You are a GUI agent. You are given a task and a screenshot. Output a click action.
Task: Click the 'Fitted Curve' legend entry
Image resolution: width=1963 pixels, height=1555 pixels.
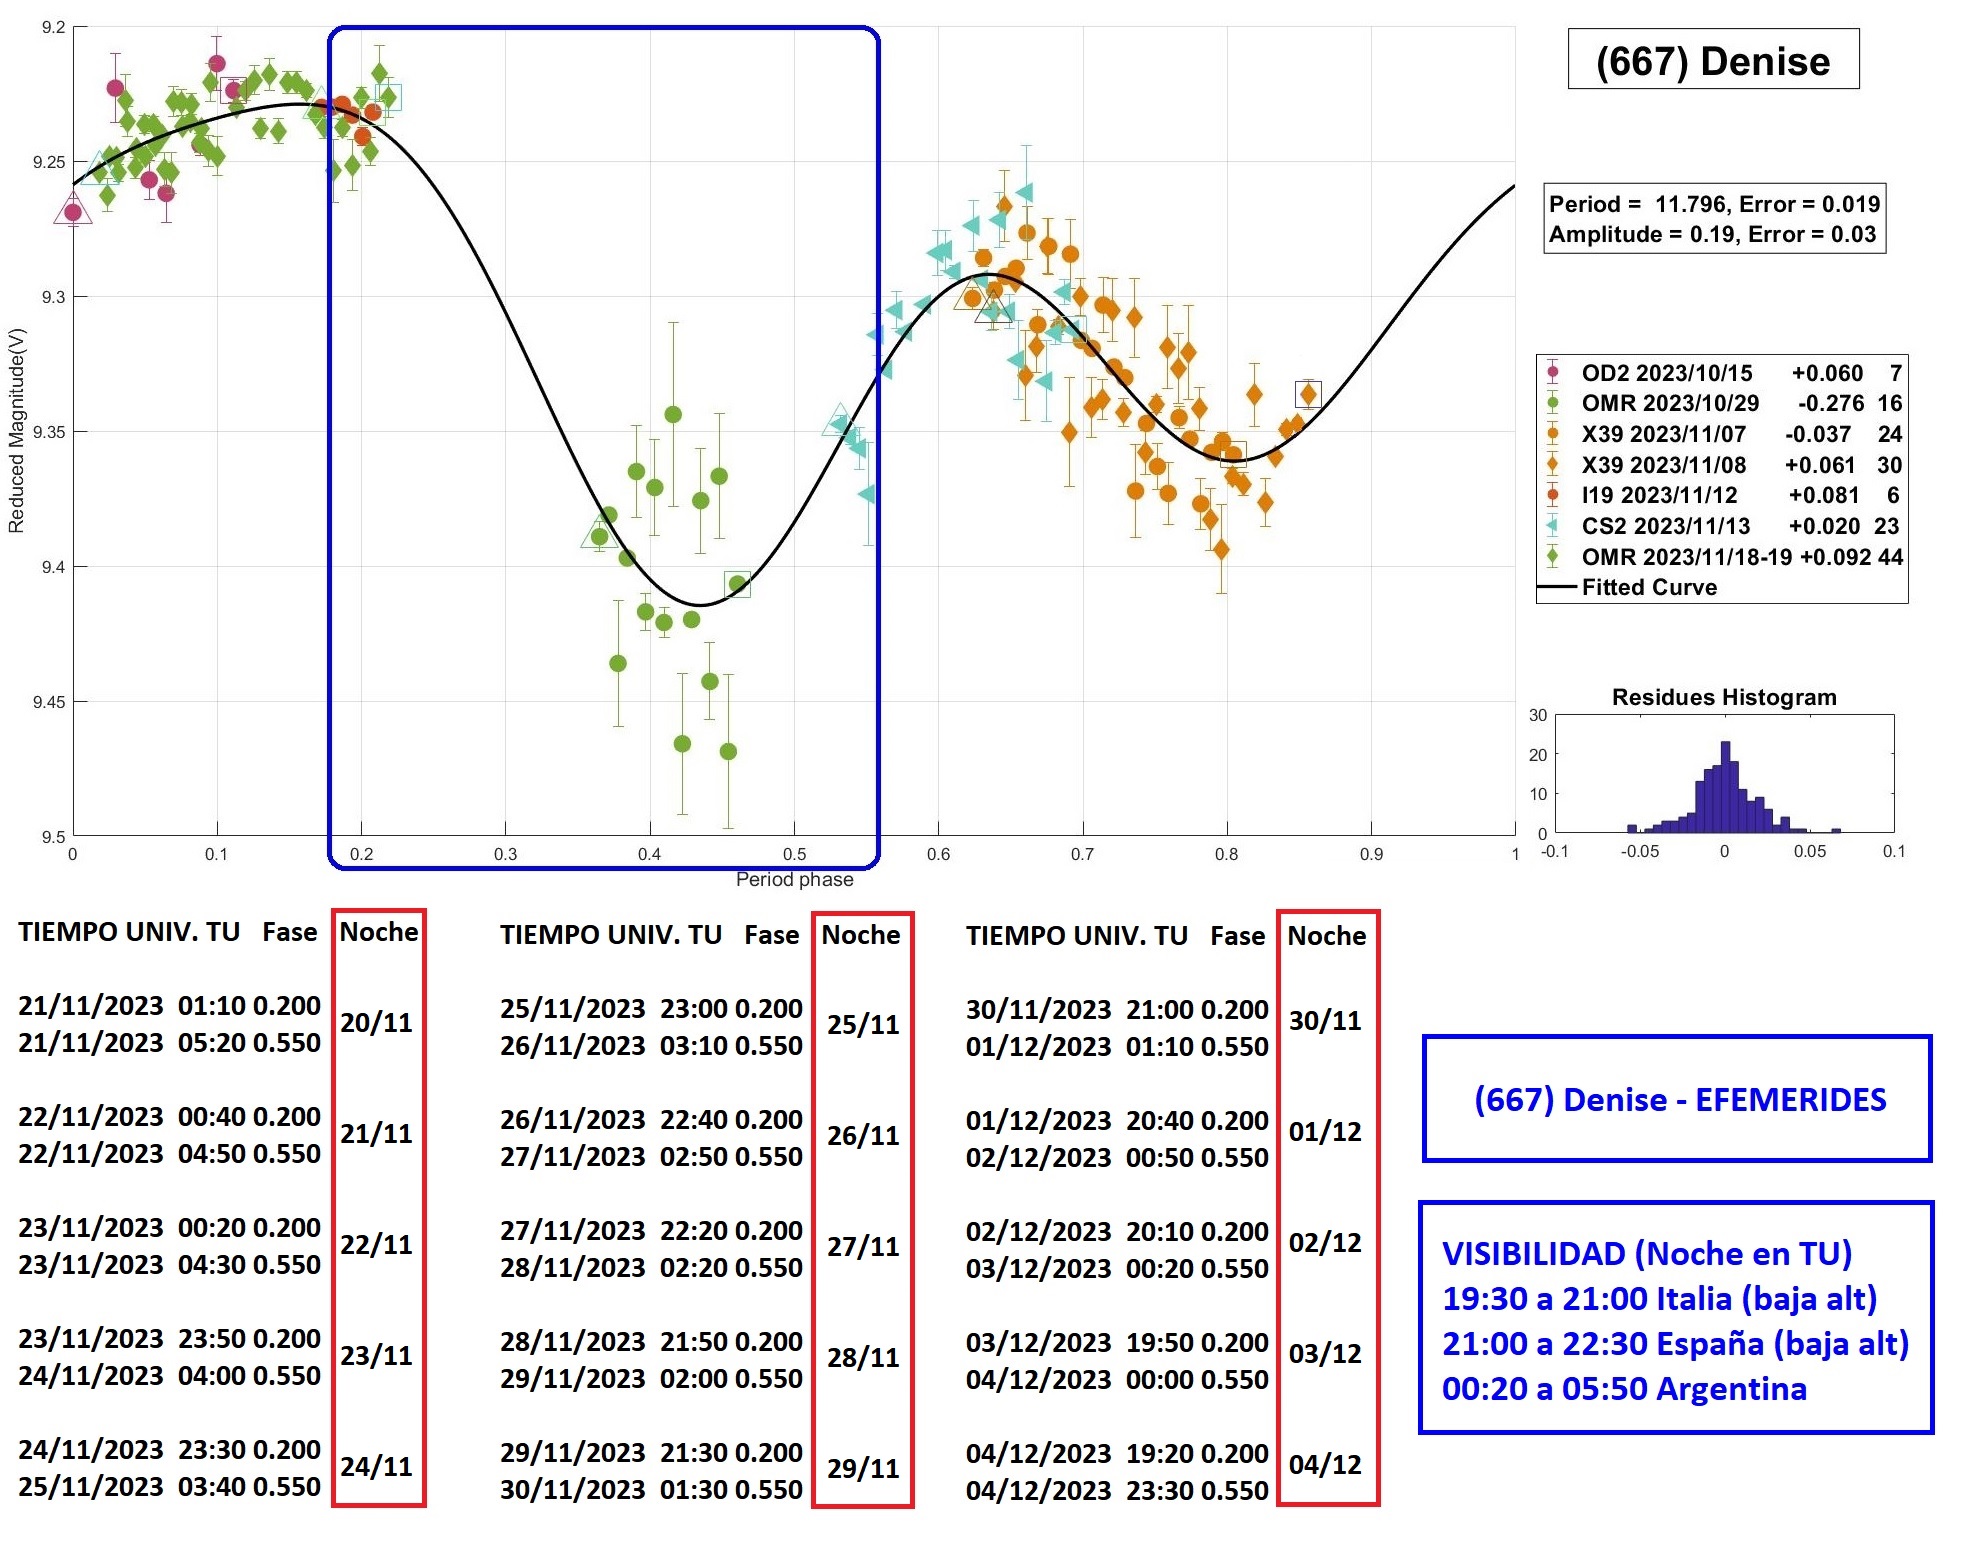1628,587
